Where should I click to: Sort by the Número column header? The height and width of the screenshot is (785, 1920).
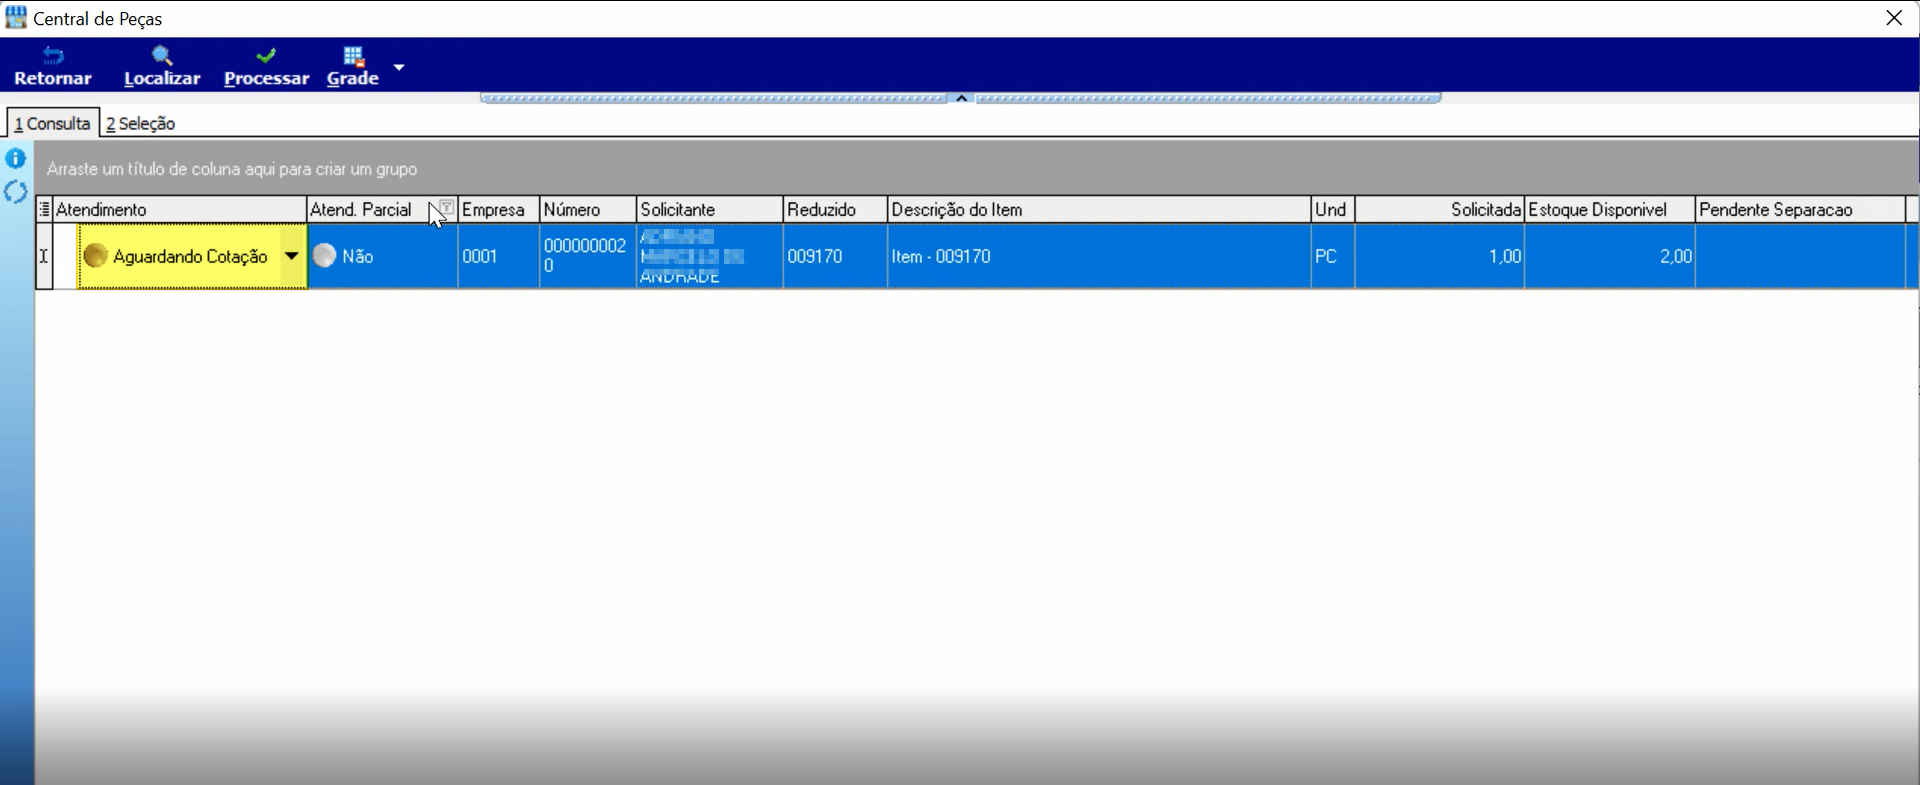tap(588, 209)
